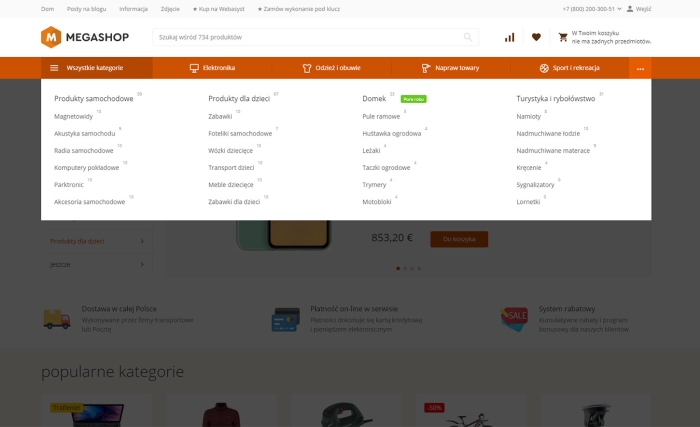Open Taczki ogrodowe subcategory
This screenshot has height=427, width=700.
pyautogui.click(x=386, y=167)
